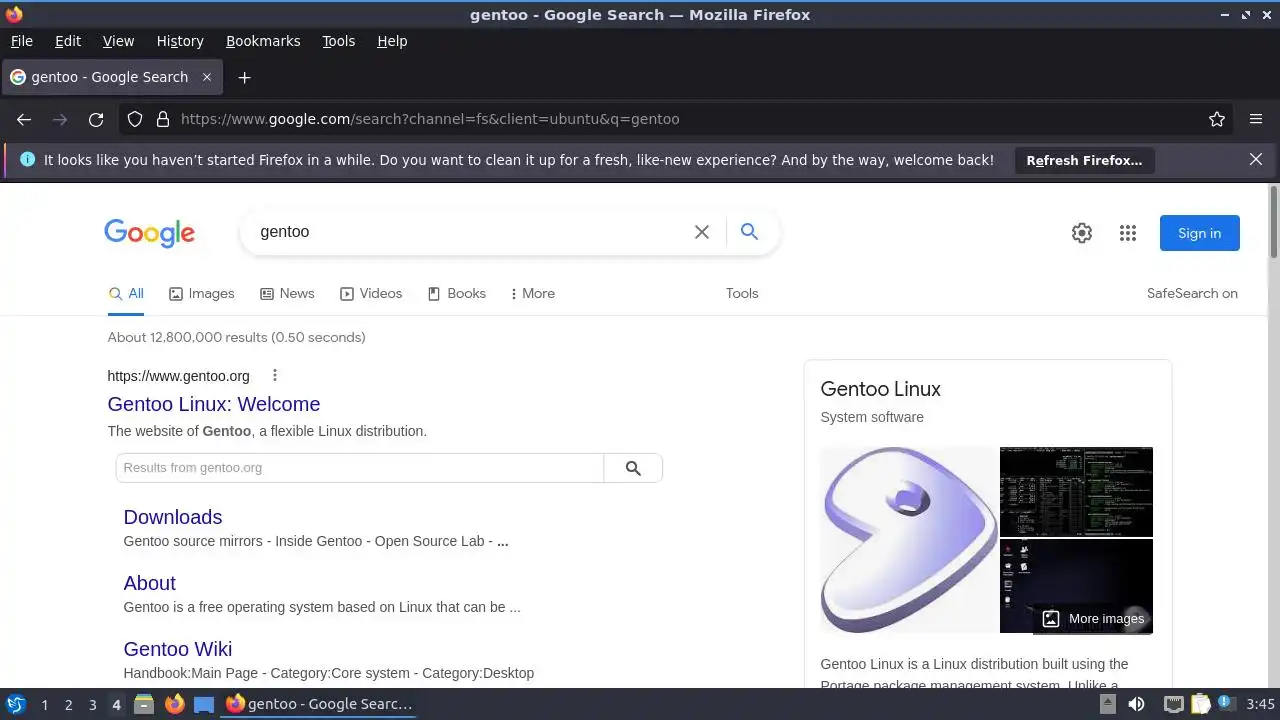
Task: Bookmark this page with the star icon
Action: 1217,119
